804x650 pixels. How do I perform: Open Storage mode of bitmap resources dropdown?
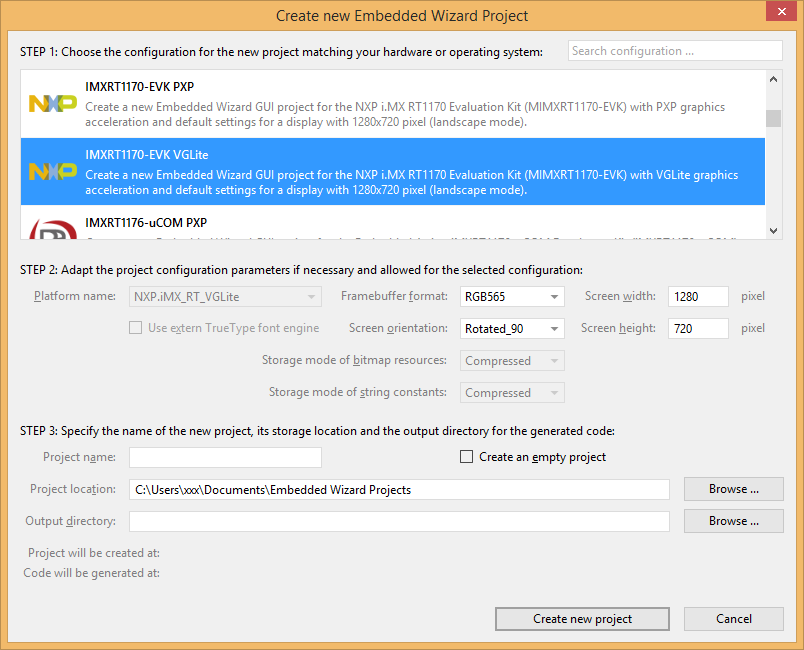click(x=512, y=361)
